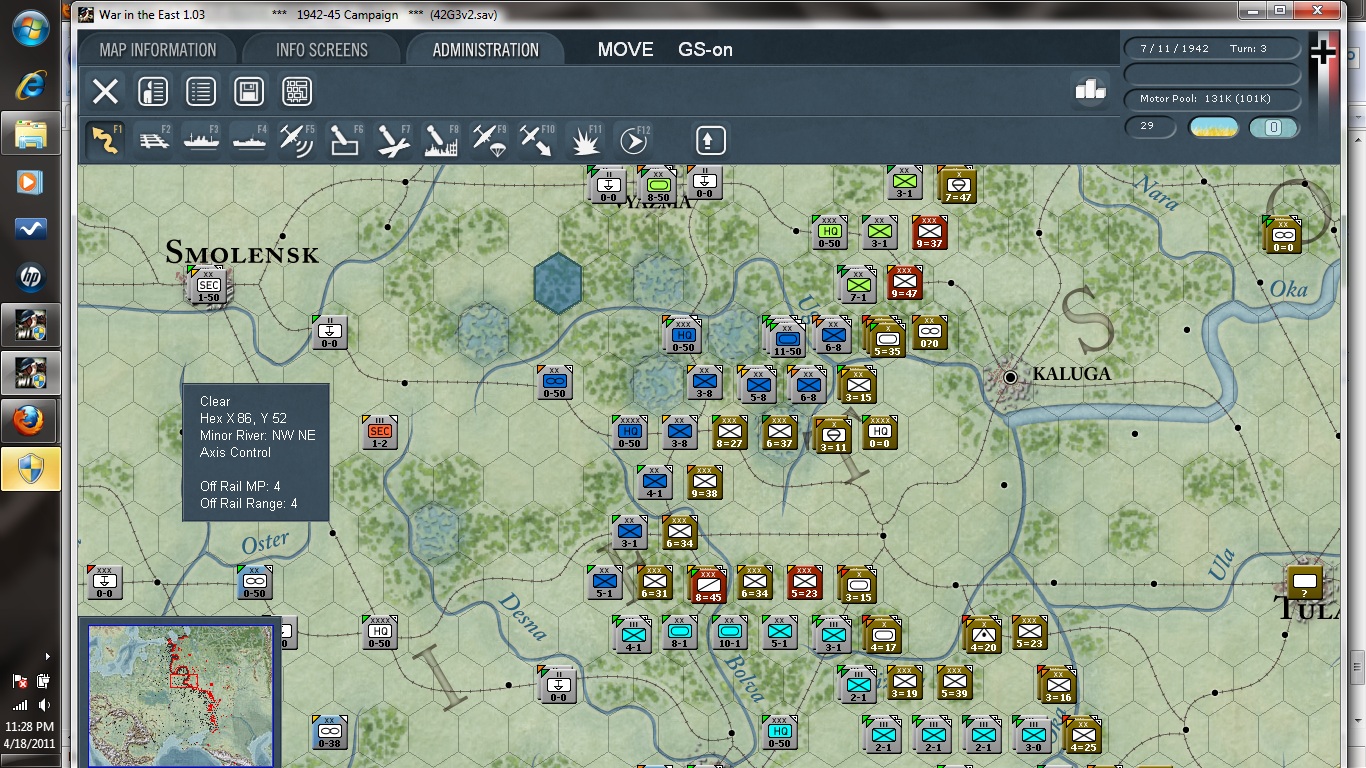Select the Soviet unit marked 0?0
This screenshot has width=1366, height=768.
click(x=929, y=332)
